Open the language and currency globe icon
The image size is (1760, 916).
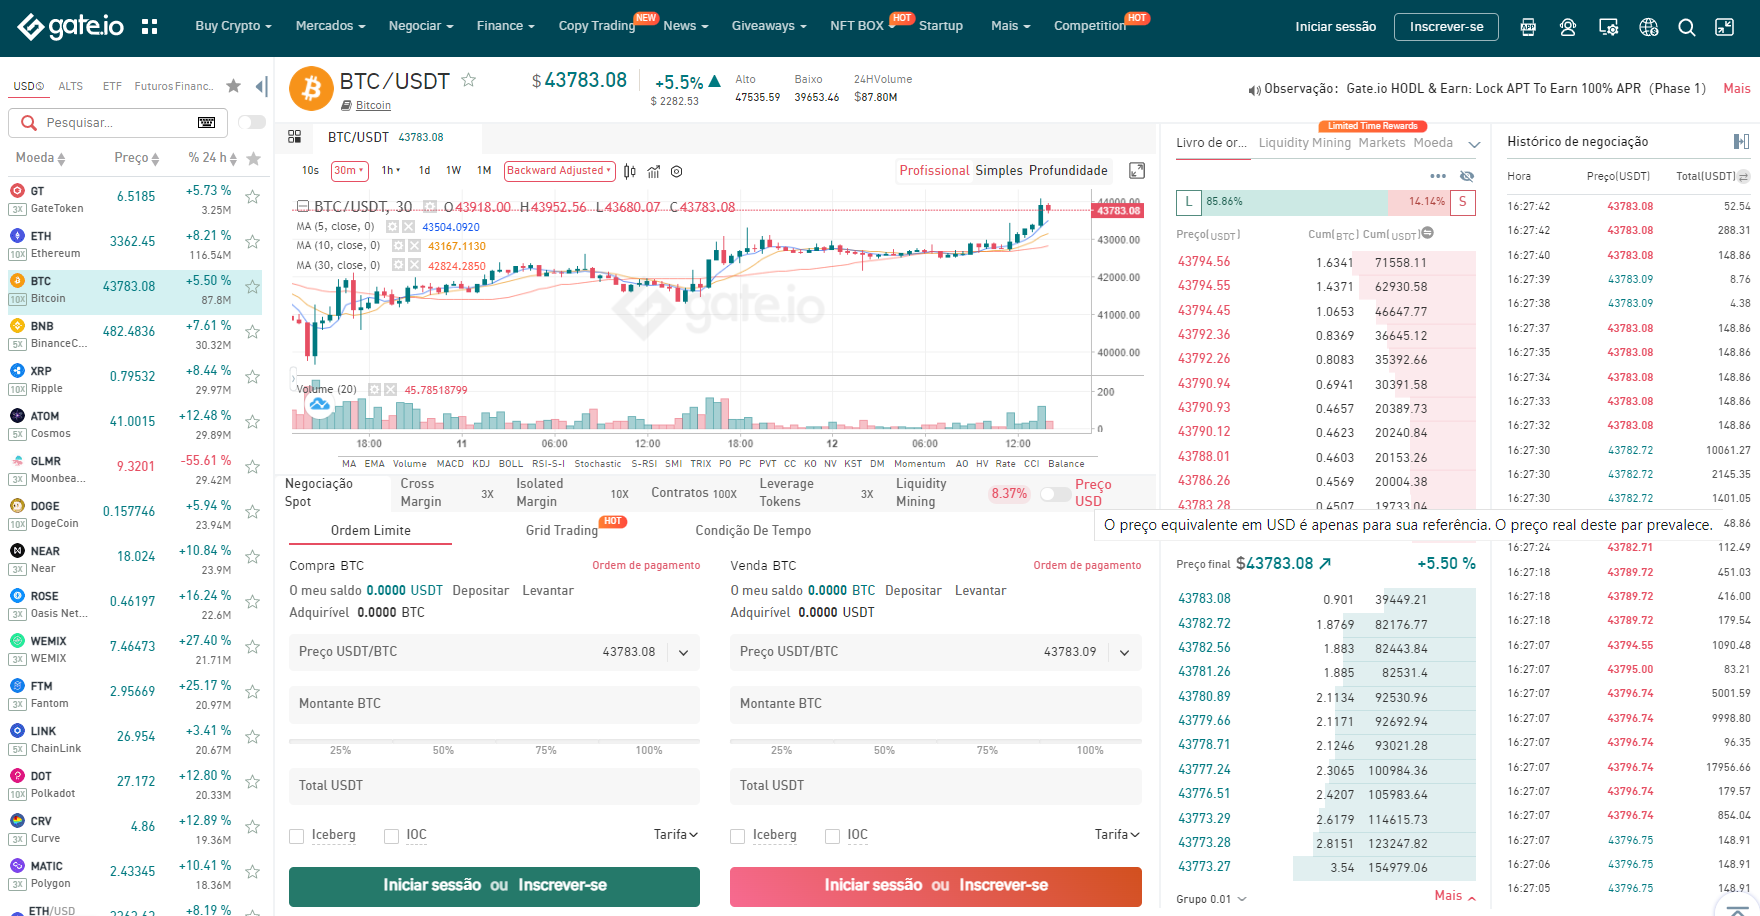1649,27
